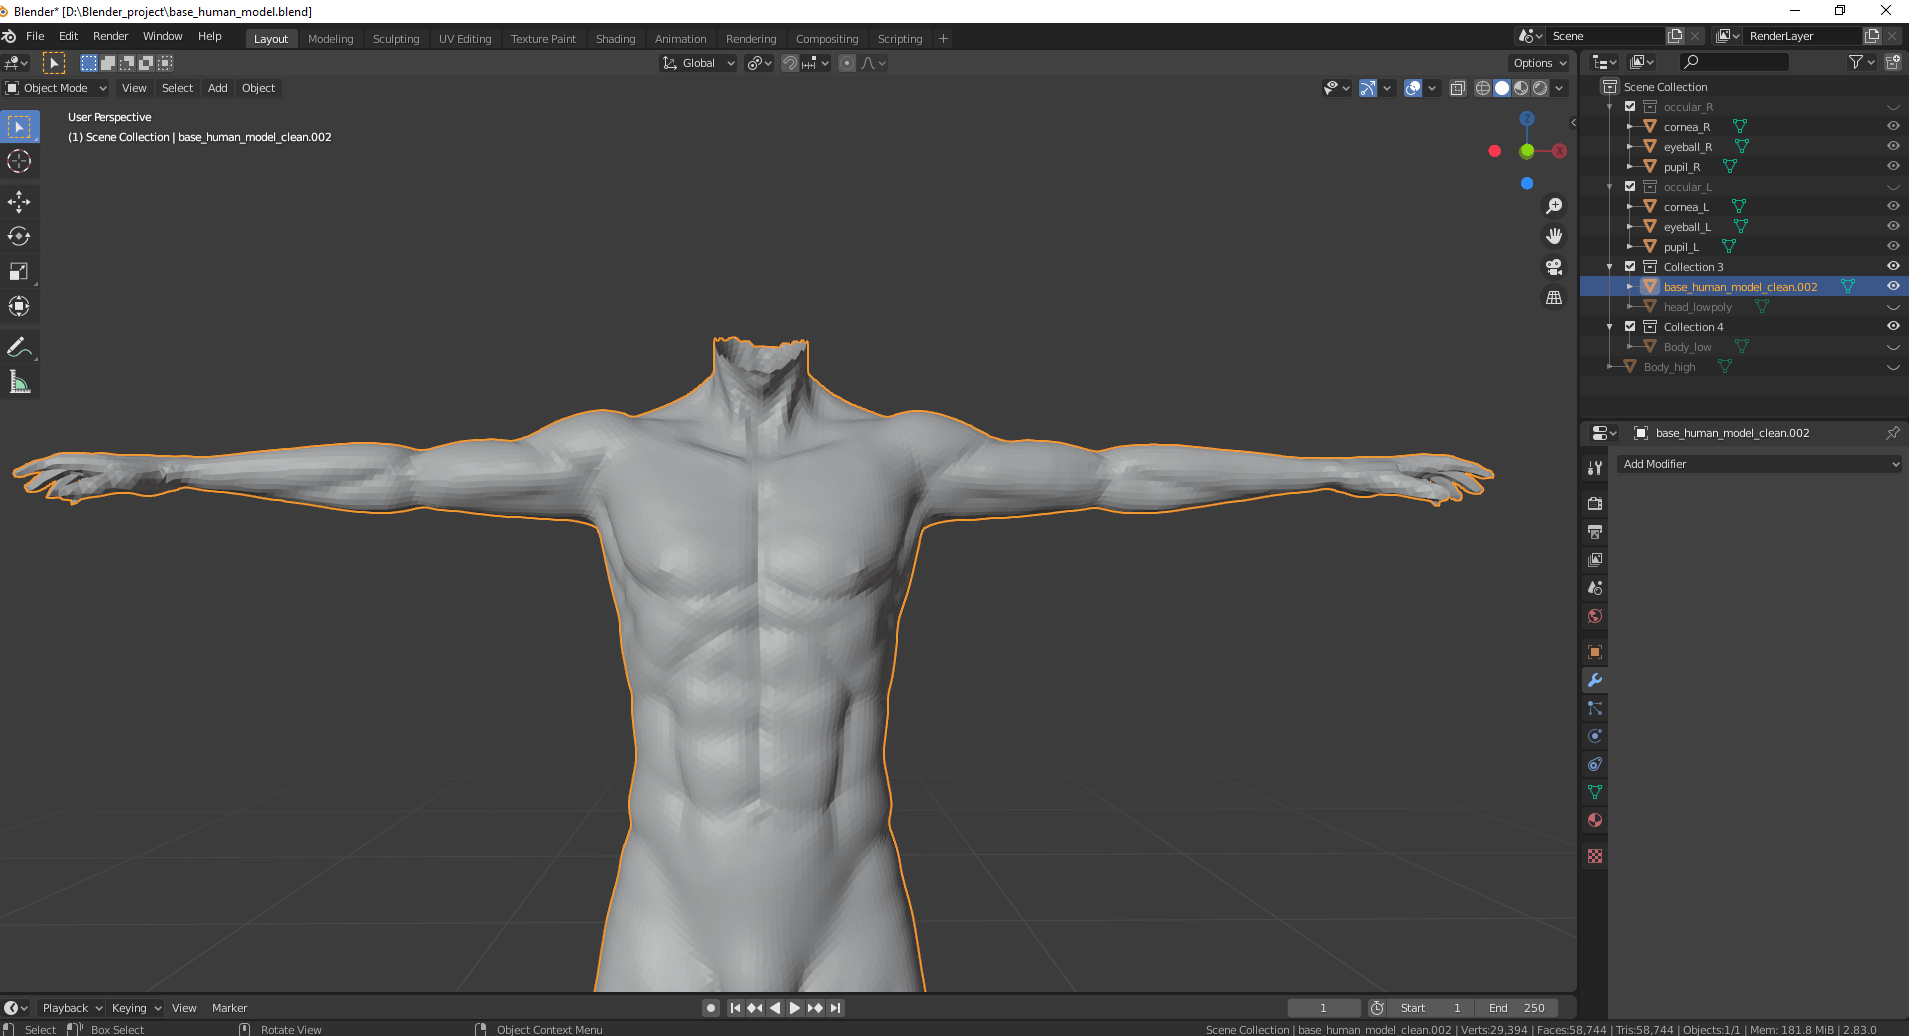Expand the base_human_model_clean.002 tree item
Screen dimensions: 1909x1036
point(1628,286)
